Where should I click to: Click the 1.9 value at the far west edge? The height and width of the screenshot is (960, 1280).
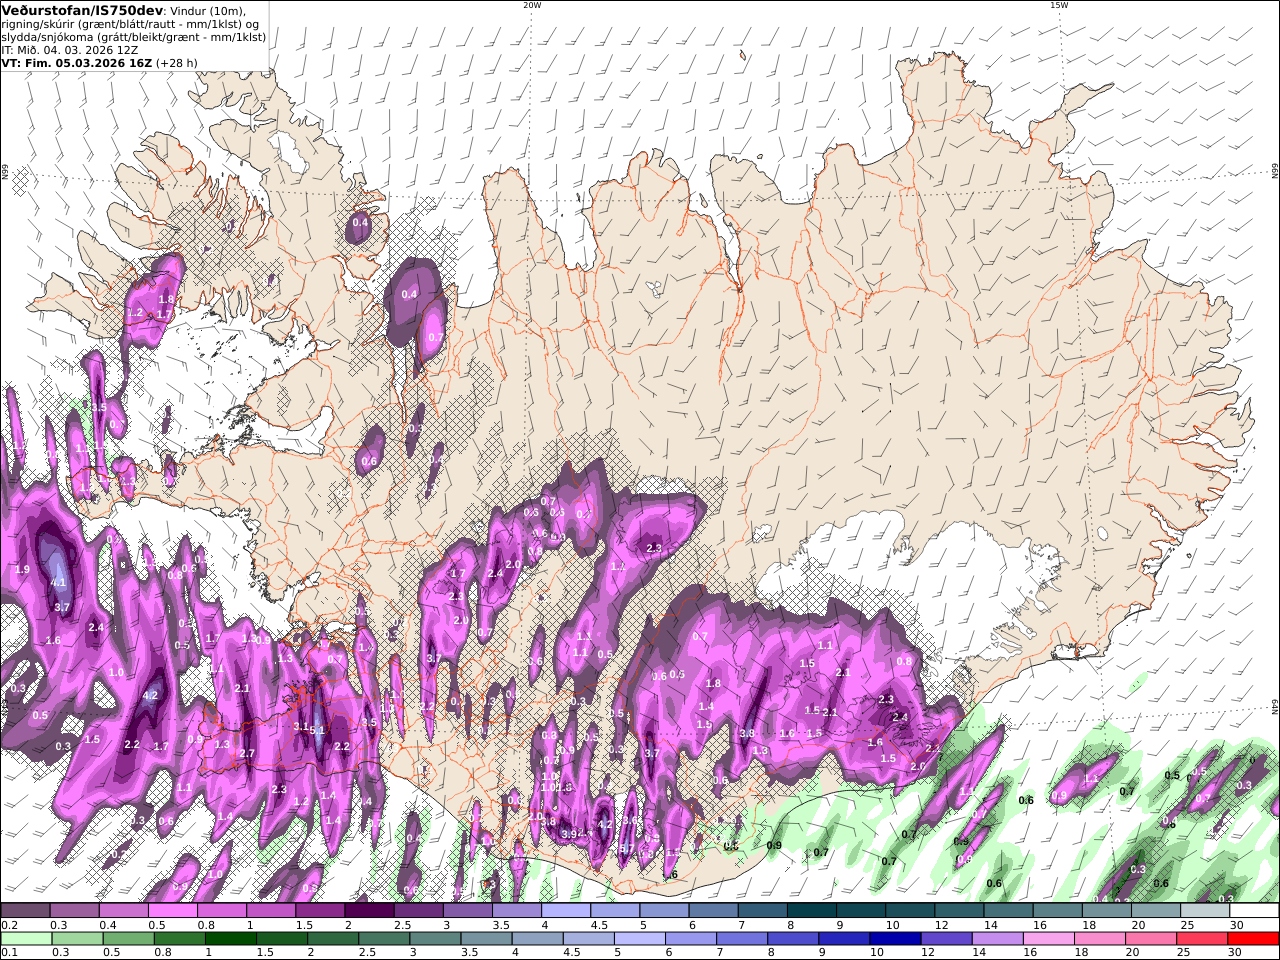23,569
